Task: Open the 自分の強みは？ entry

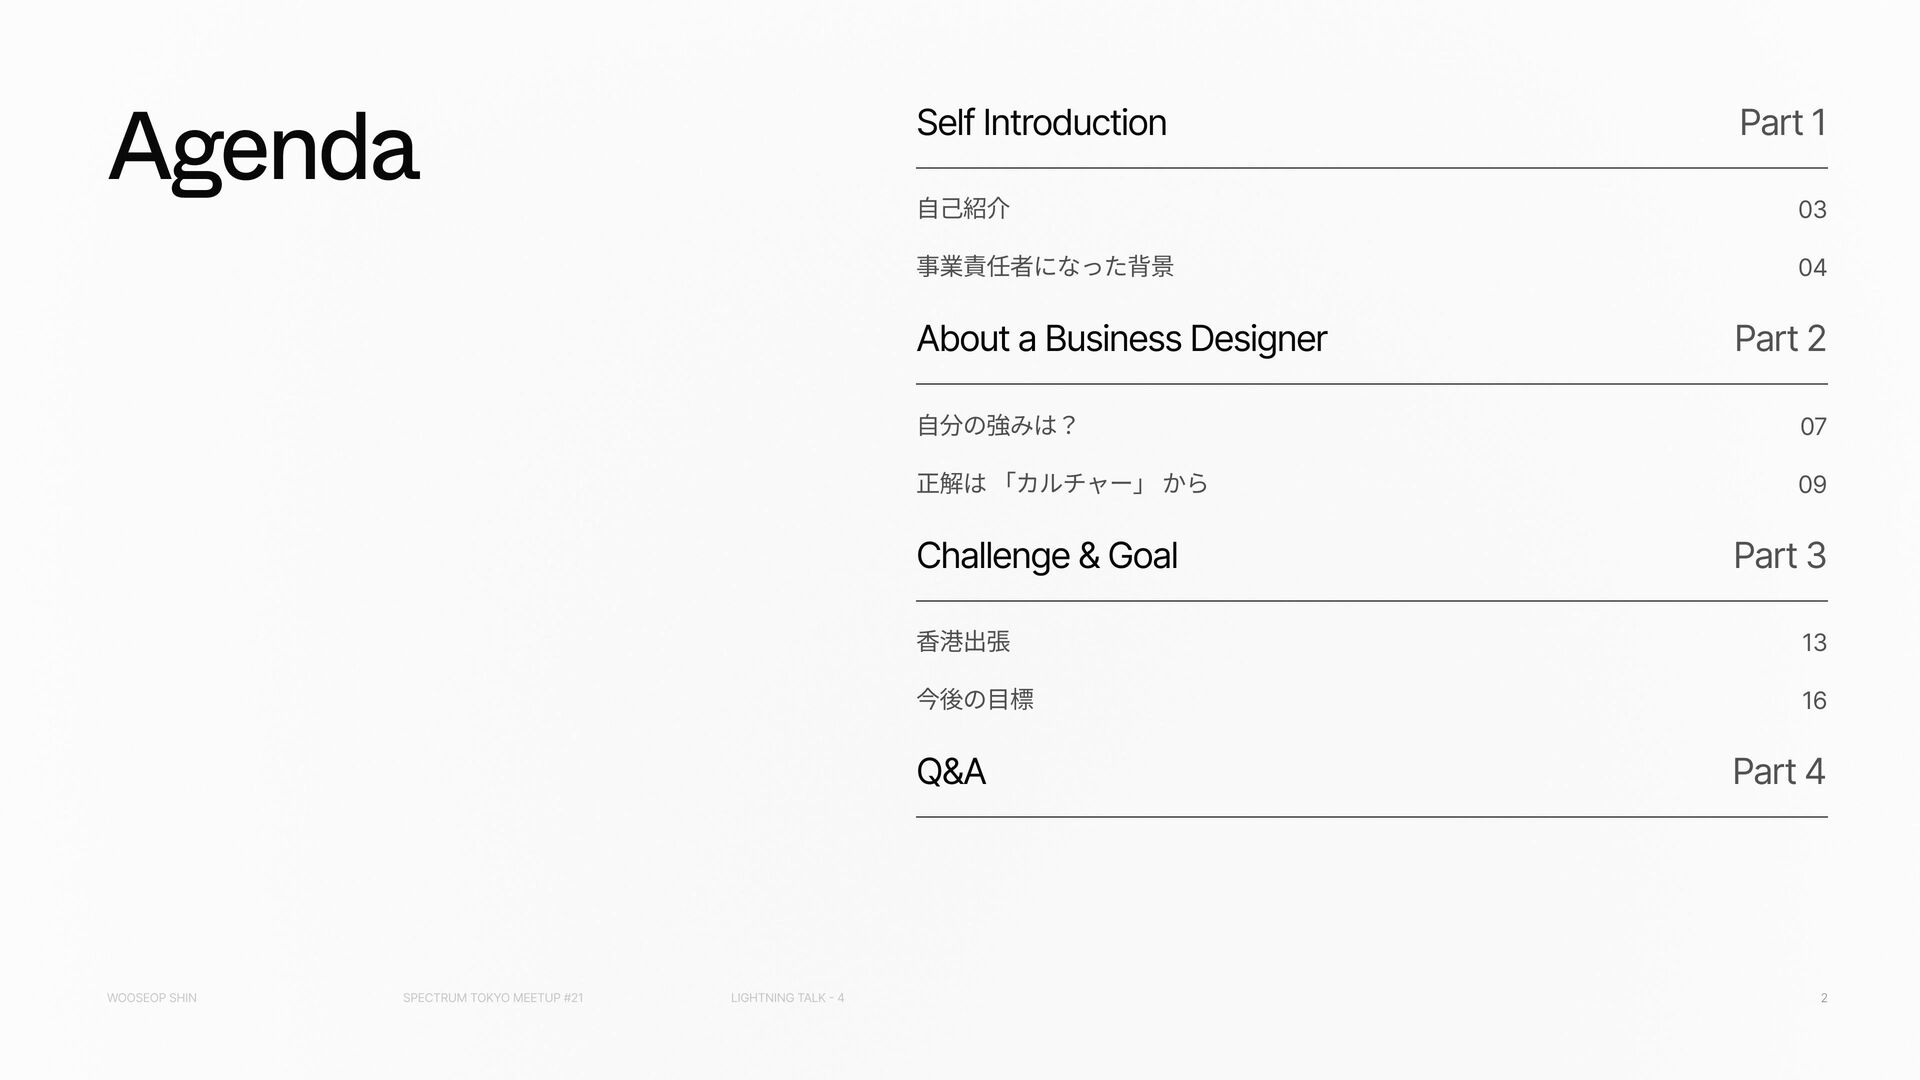Action: pyautogui.click(x=997, y=425)
